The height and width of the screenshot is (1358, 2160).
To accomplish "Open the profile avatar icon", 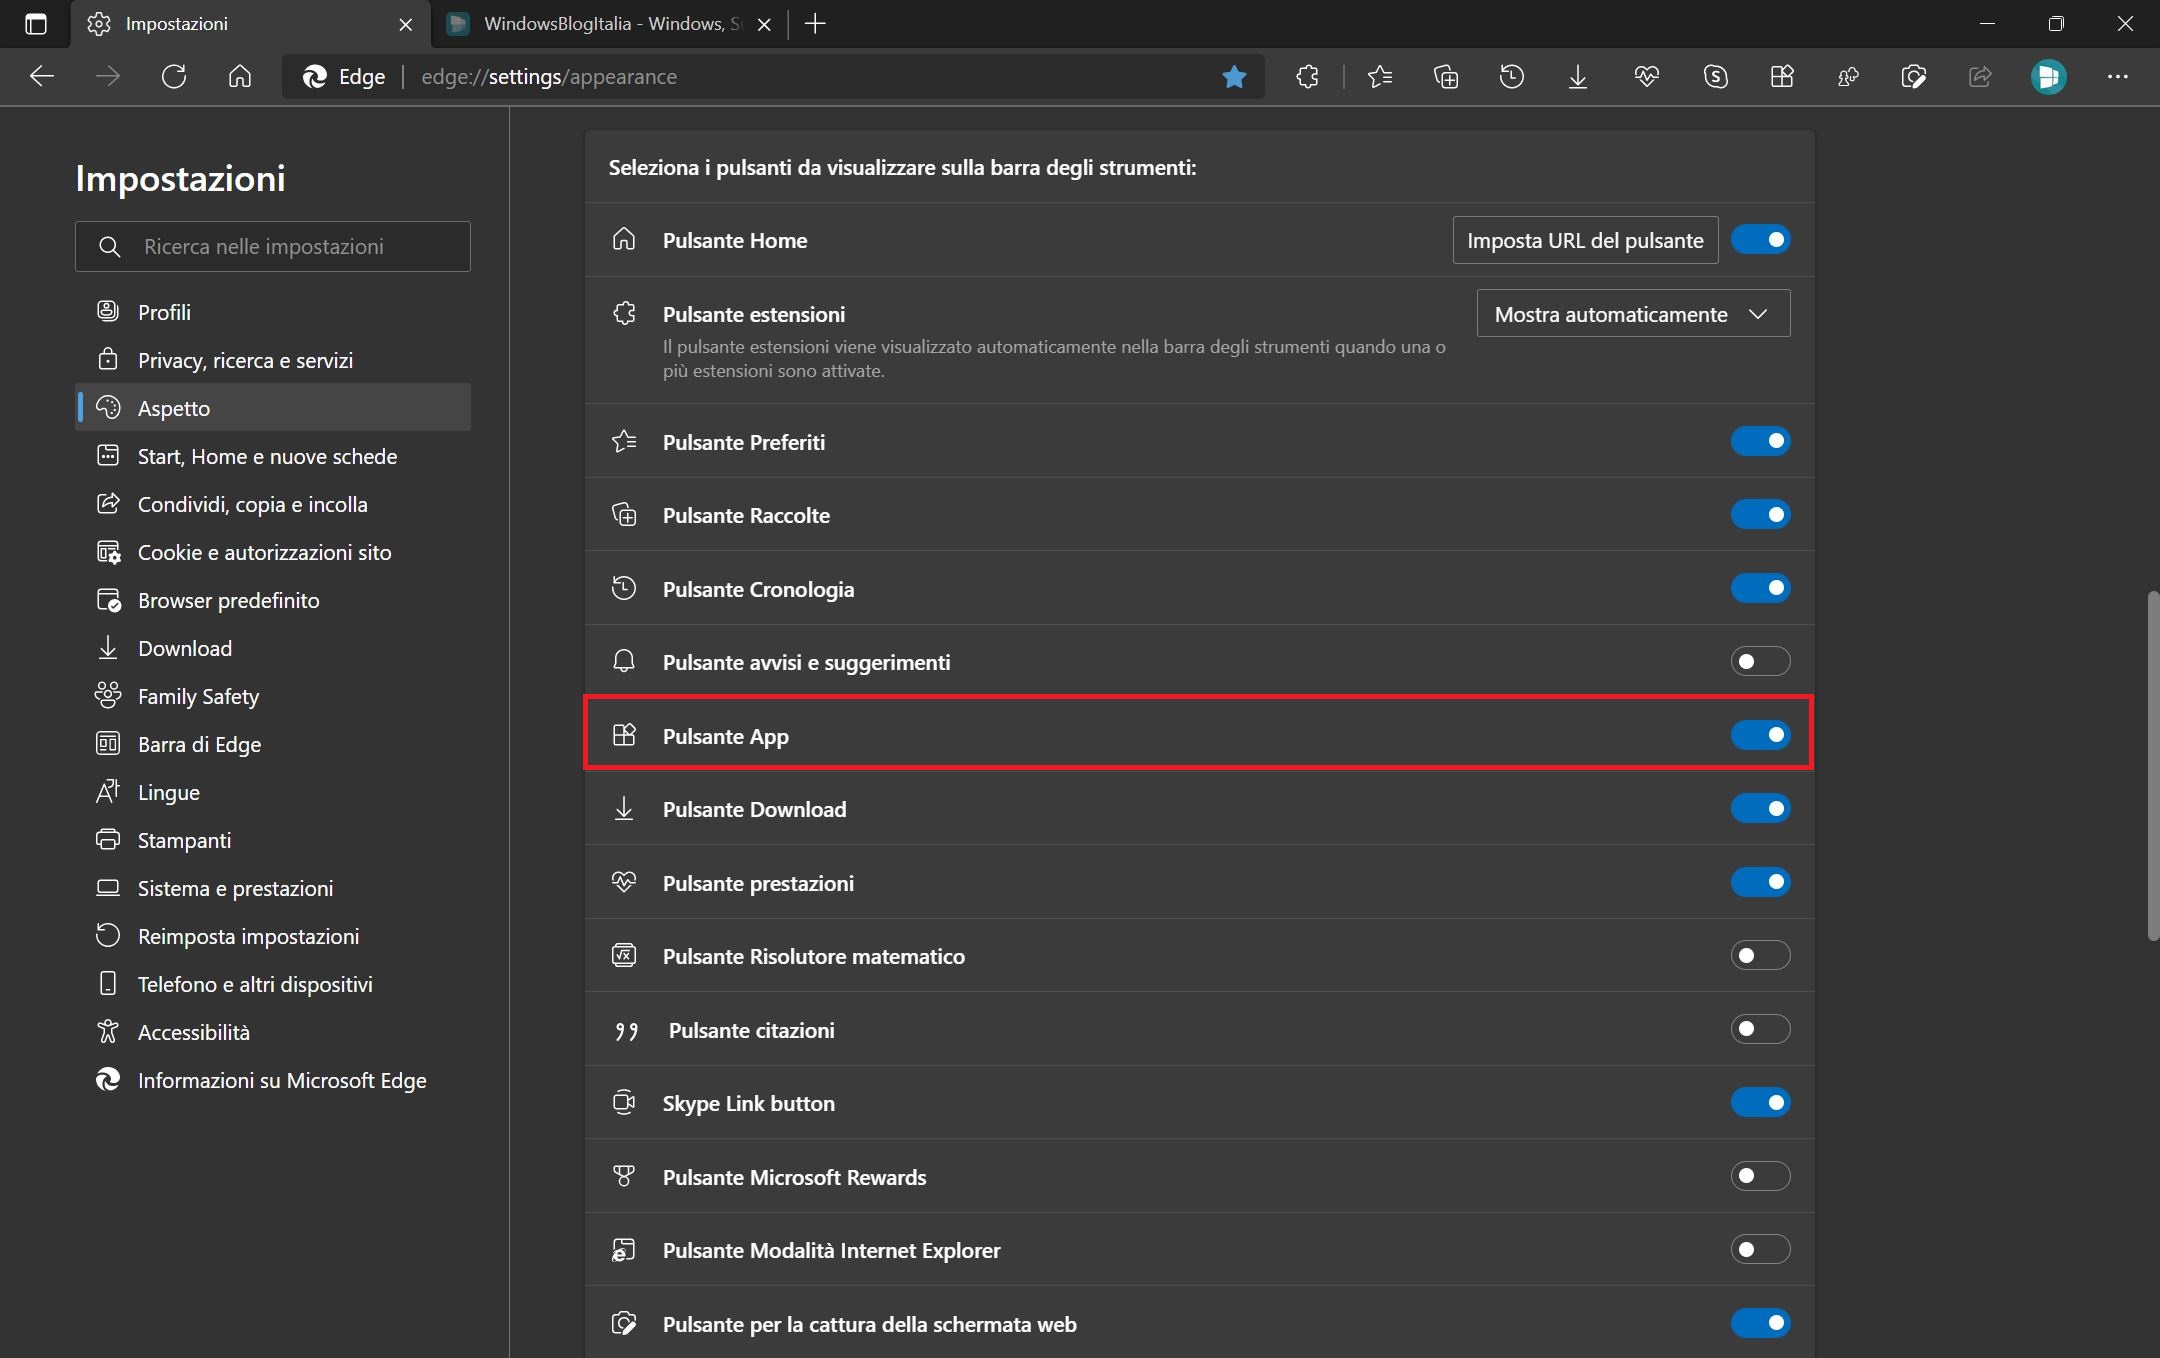I will 2048,77.
